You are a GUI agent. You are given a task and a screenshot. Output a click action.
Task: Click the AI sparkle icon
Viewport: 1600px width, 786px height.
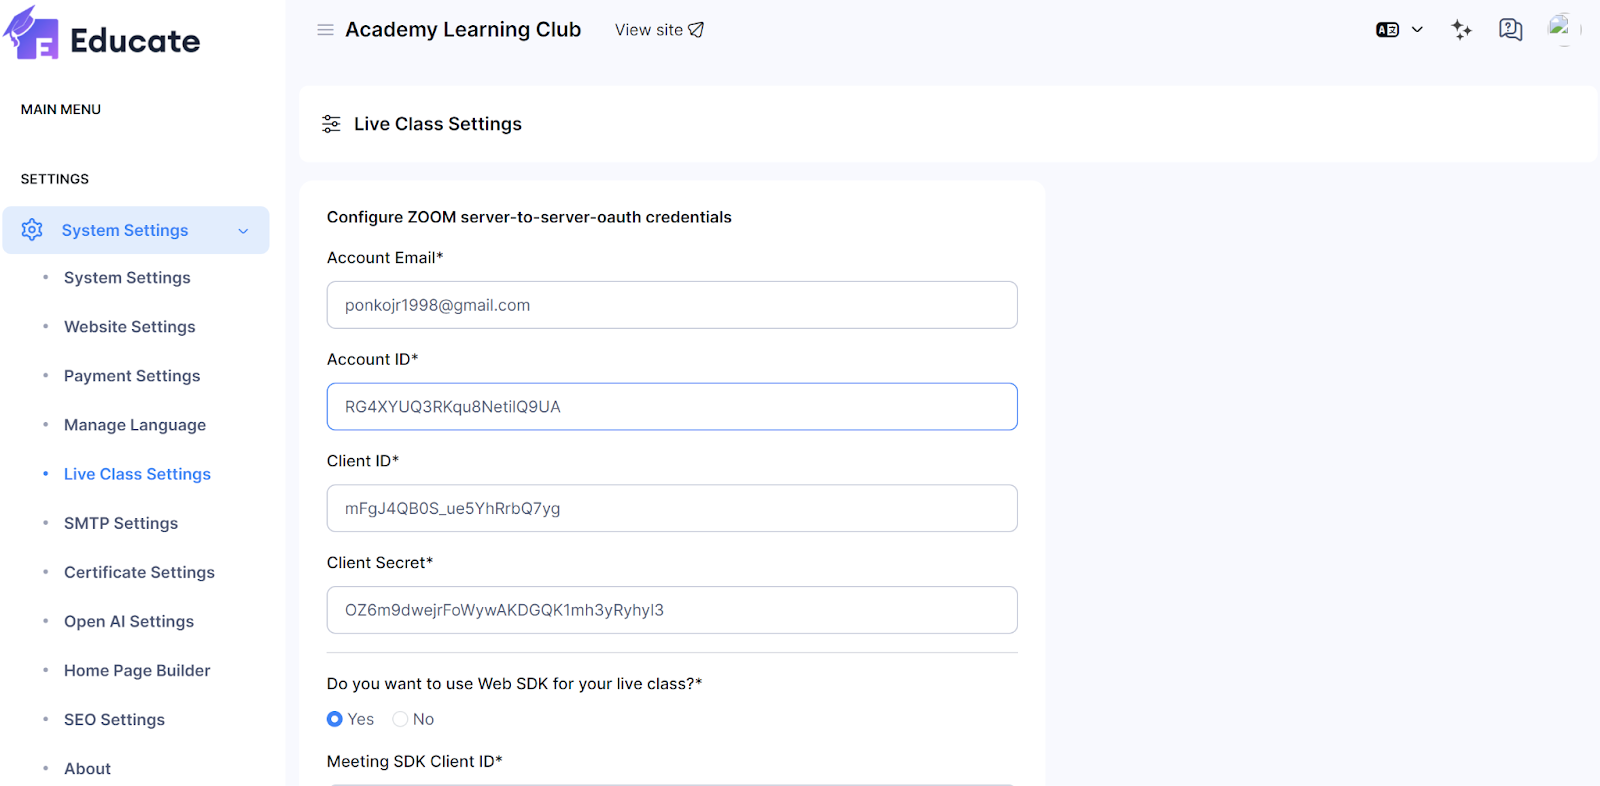(1461, 30)
